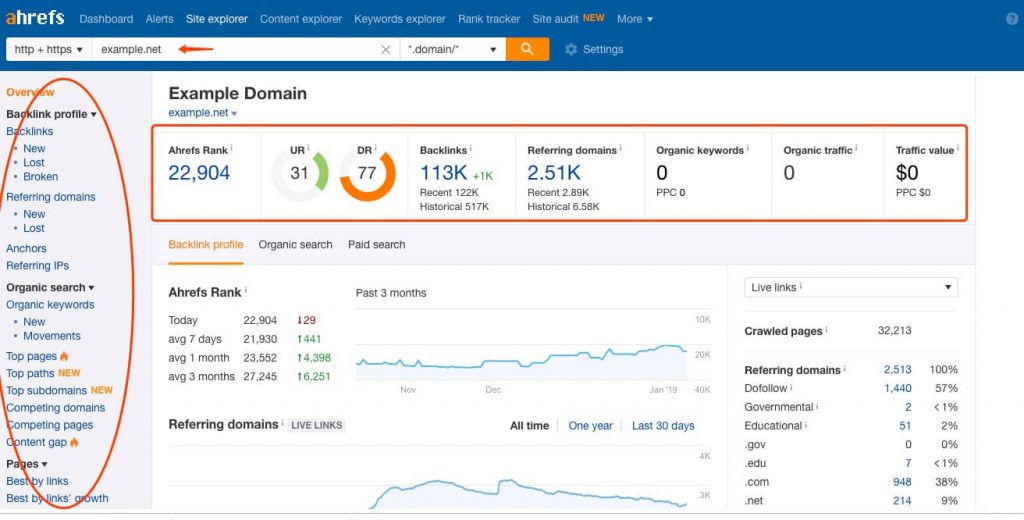The width and height of the screenshot is (1024, 520).
Task: Click the 51 Educational count
Action: pos(905,426)
